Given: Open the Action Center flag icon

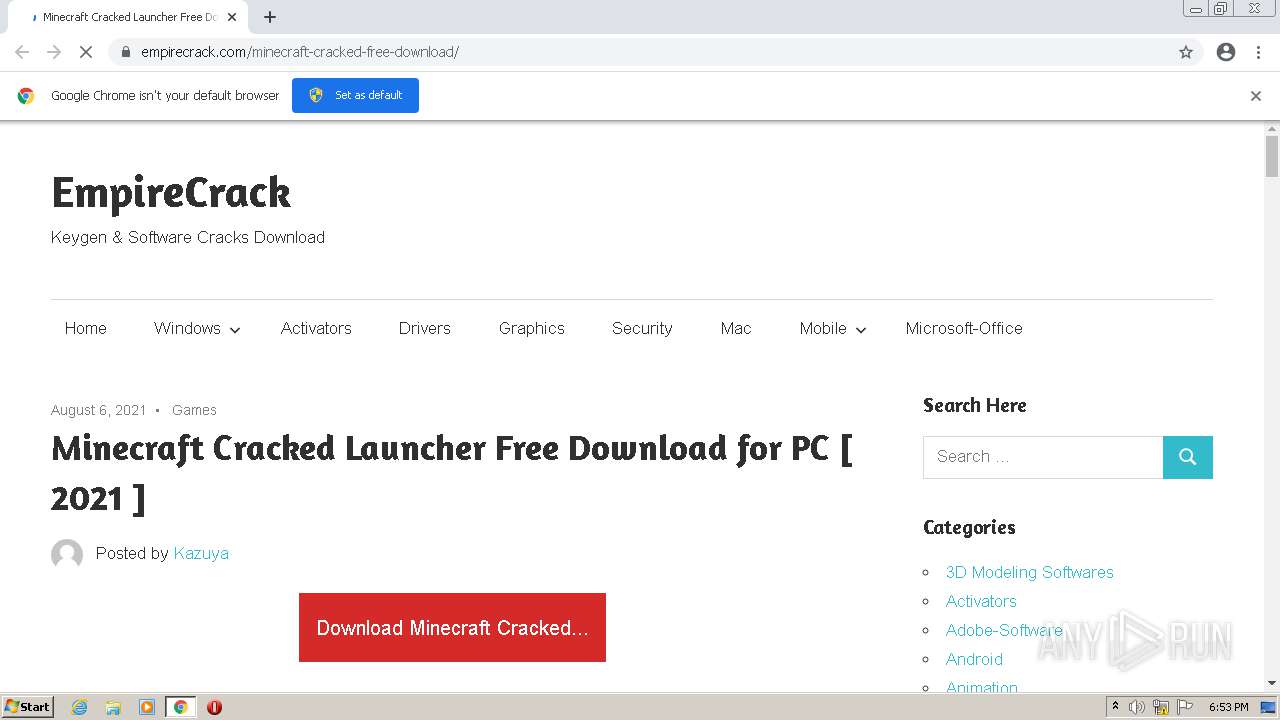Looking at the screenshot, I should (x=1185, y=707).
